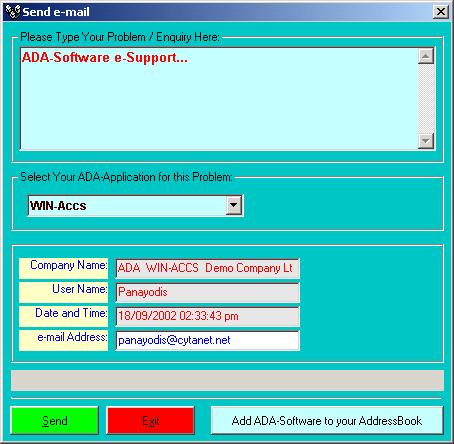Click the e-mail Address input field
This screenshot has width=454, height=444.
pyautogui.click(x=208, y=340)
